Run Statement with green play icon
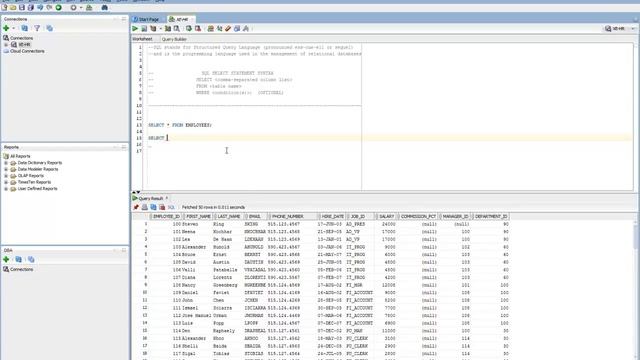Image resolution: width=640 pixels, height=360 pixels. [135, 29]
